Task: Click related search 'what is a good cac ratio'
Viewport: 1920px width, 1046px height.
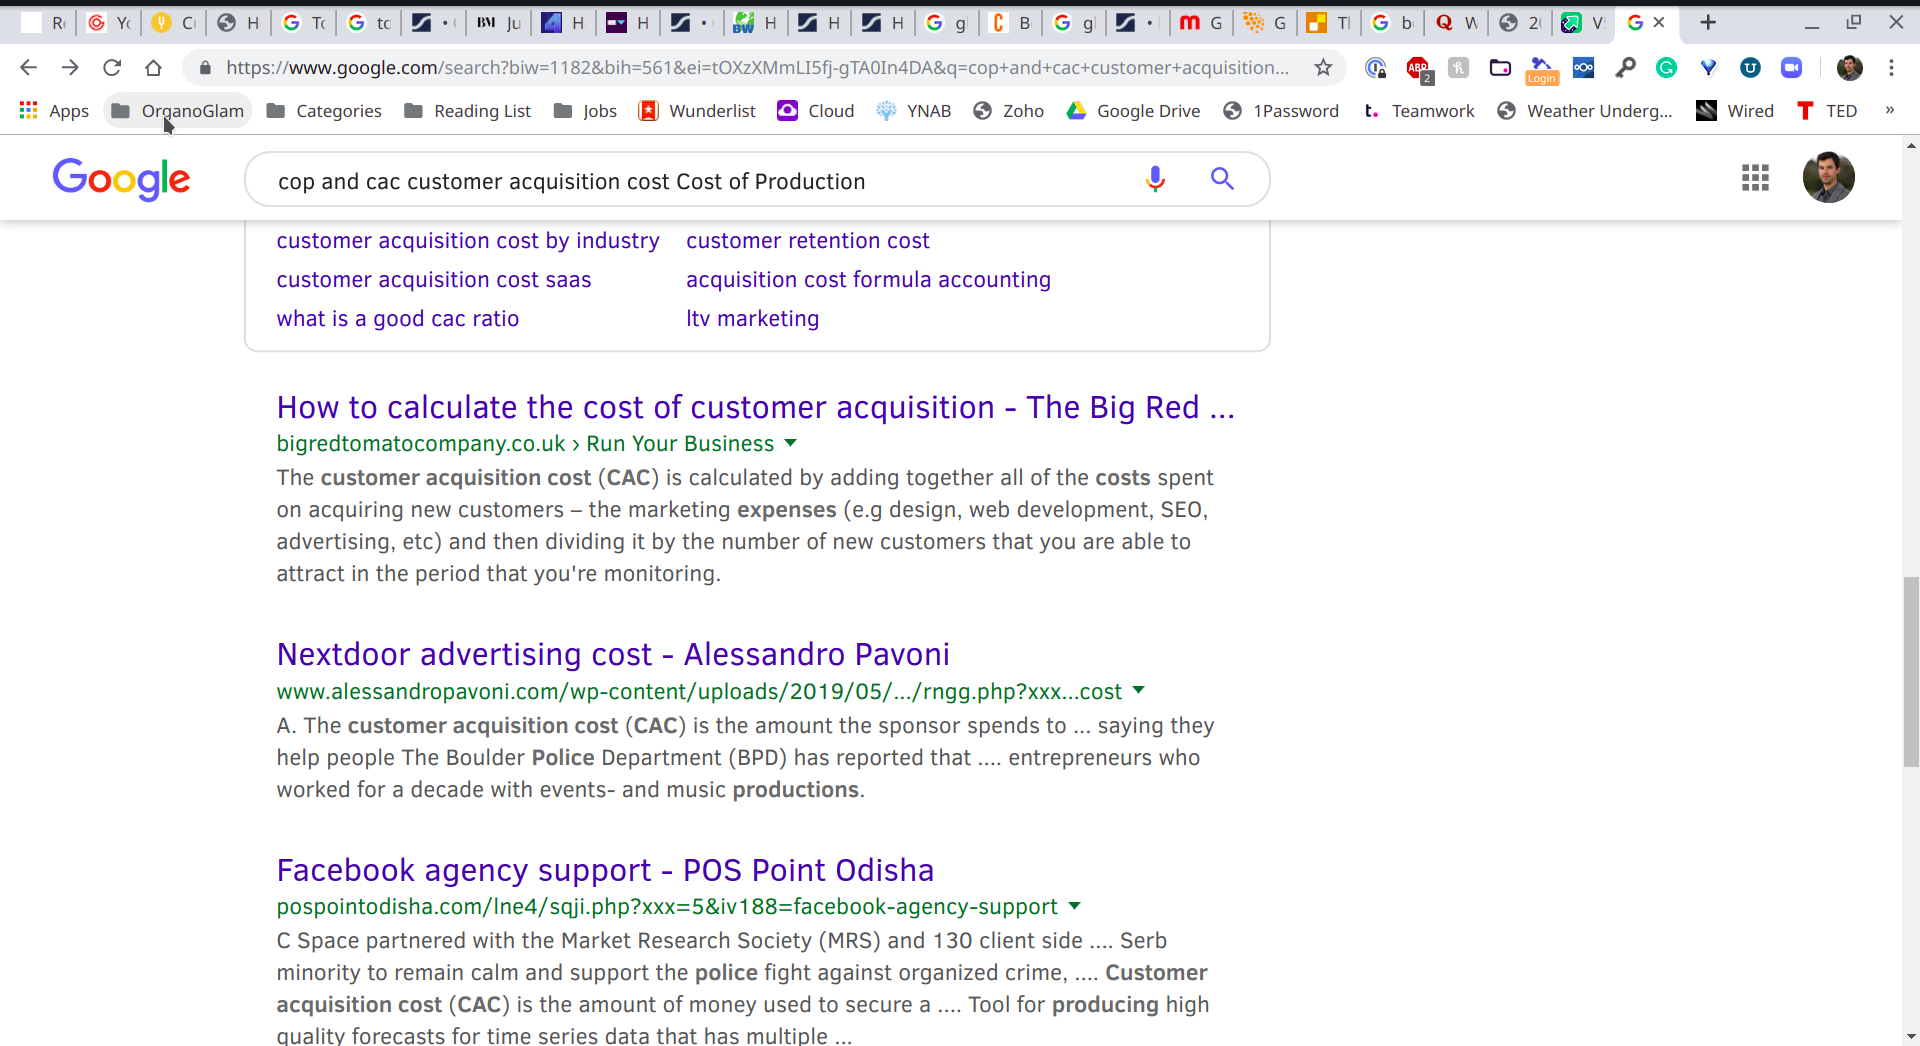Action: pyautogui.click(x=398, y=318)
